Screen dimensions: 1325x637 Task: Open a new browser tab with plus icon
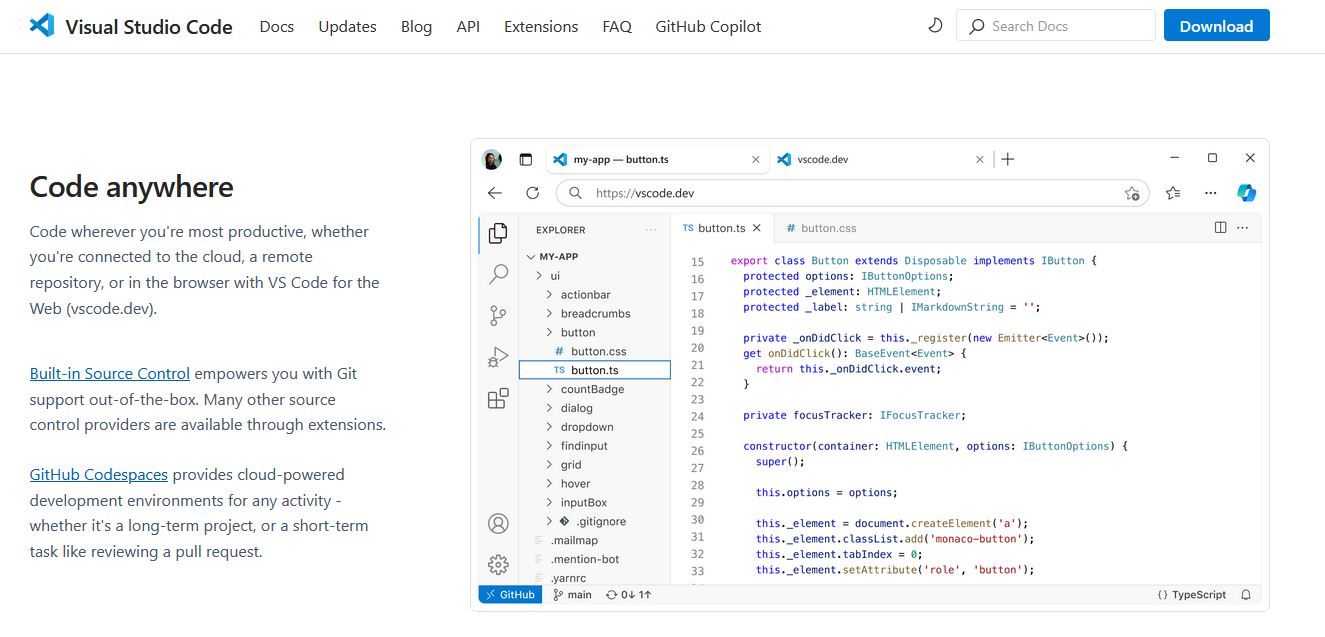pyautogui.click(x=1008, y=159)
